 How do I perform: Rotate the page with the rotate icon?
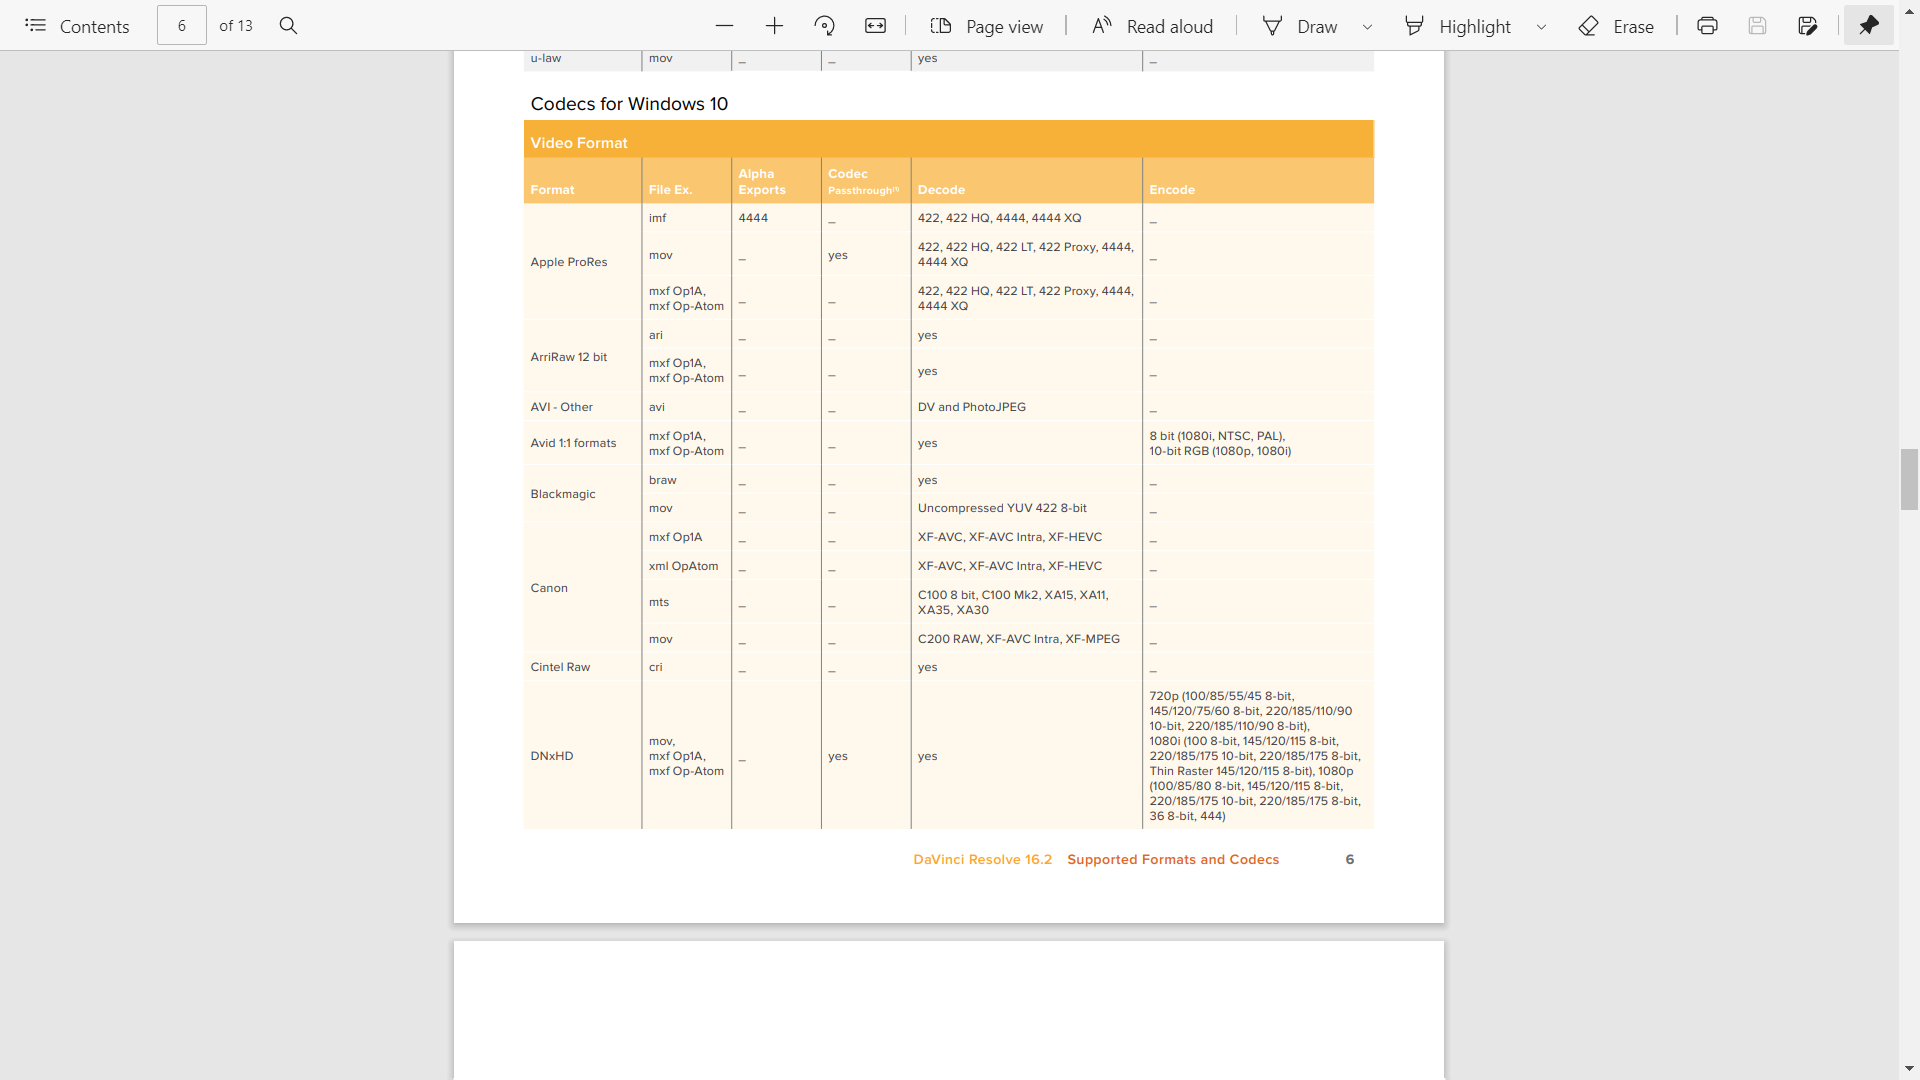tap(825, 26)
